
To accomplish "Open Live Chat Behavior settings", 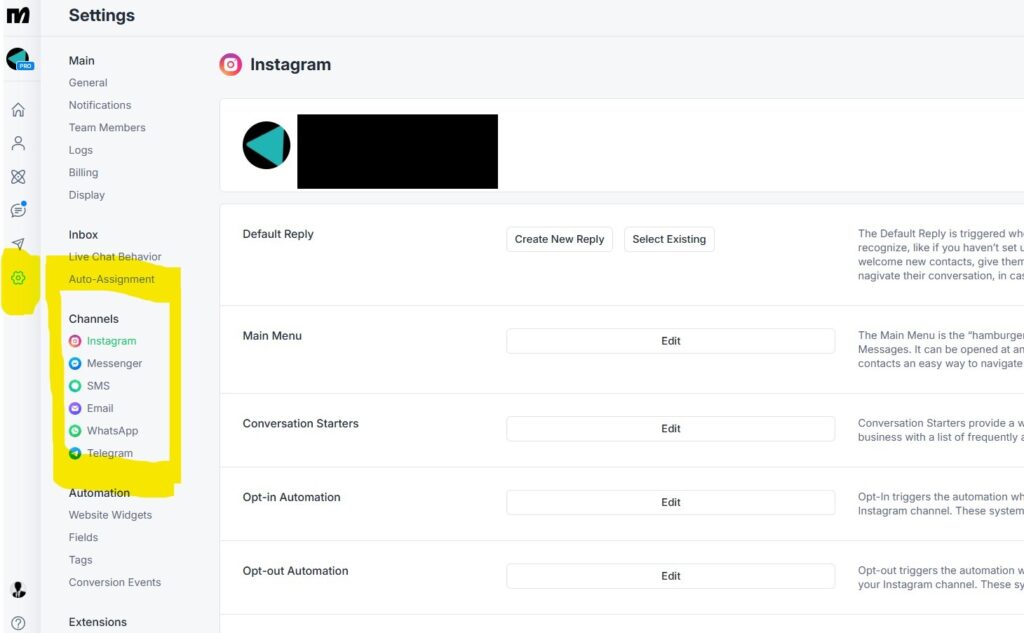I will (114, 256).
